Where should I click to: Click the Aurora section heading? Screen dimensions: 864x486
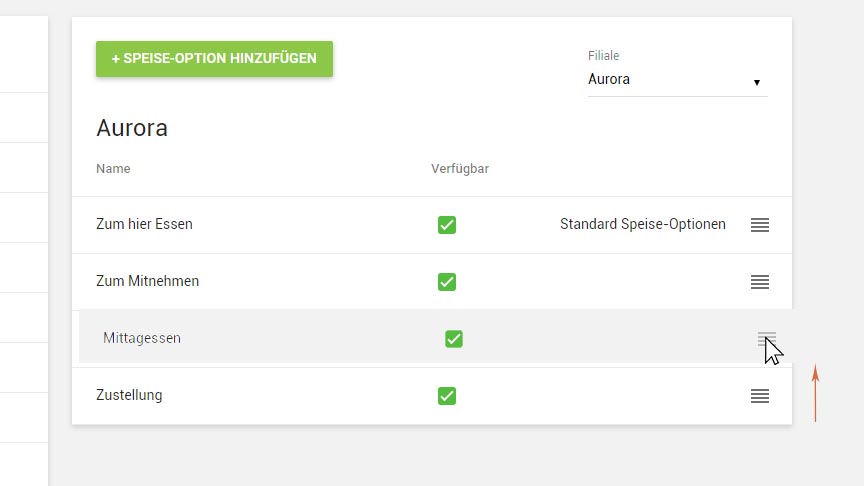coord(132,128)
